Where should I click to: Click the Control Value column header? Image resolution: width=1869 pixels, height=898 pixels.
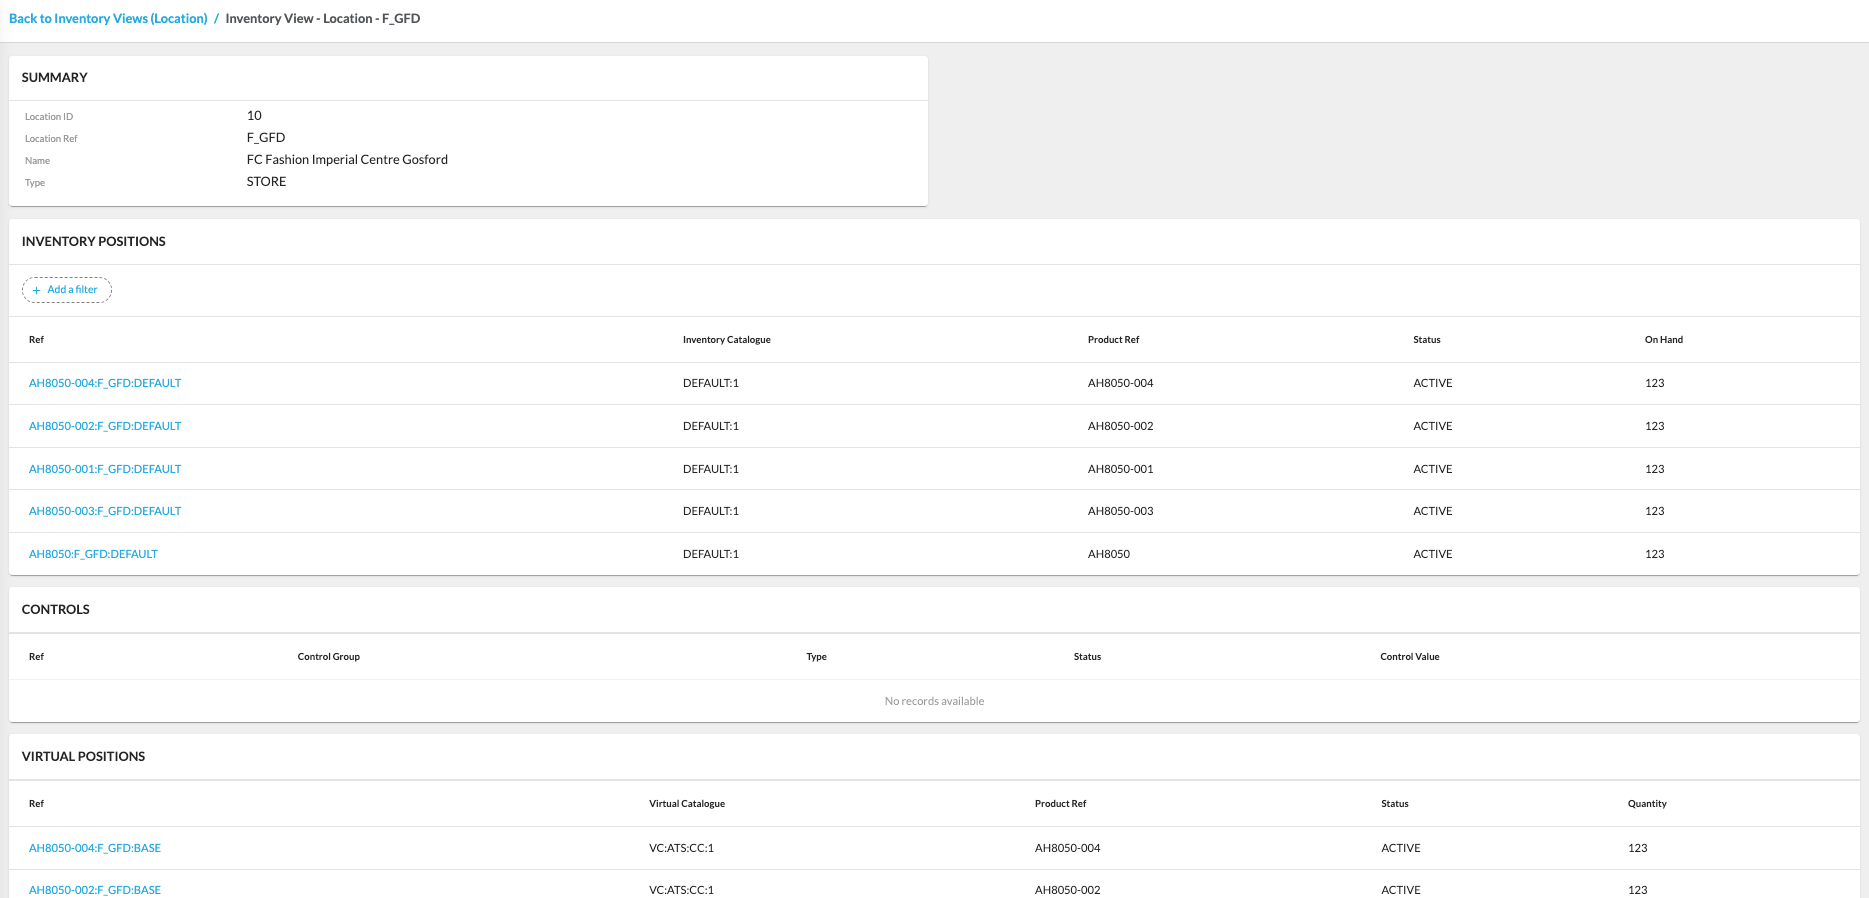point(1409,657)
